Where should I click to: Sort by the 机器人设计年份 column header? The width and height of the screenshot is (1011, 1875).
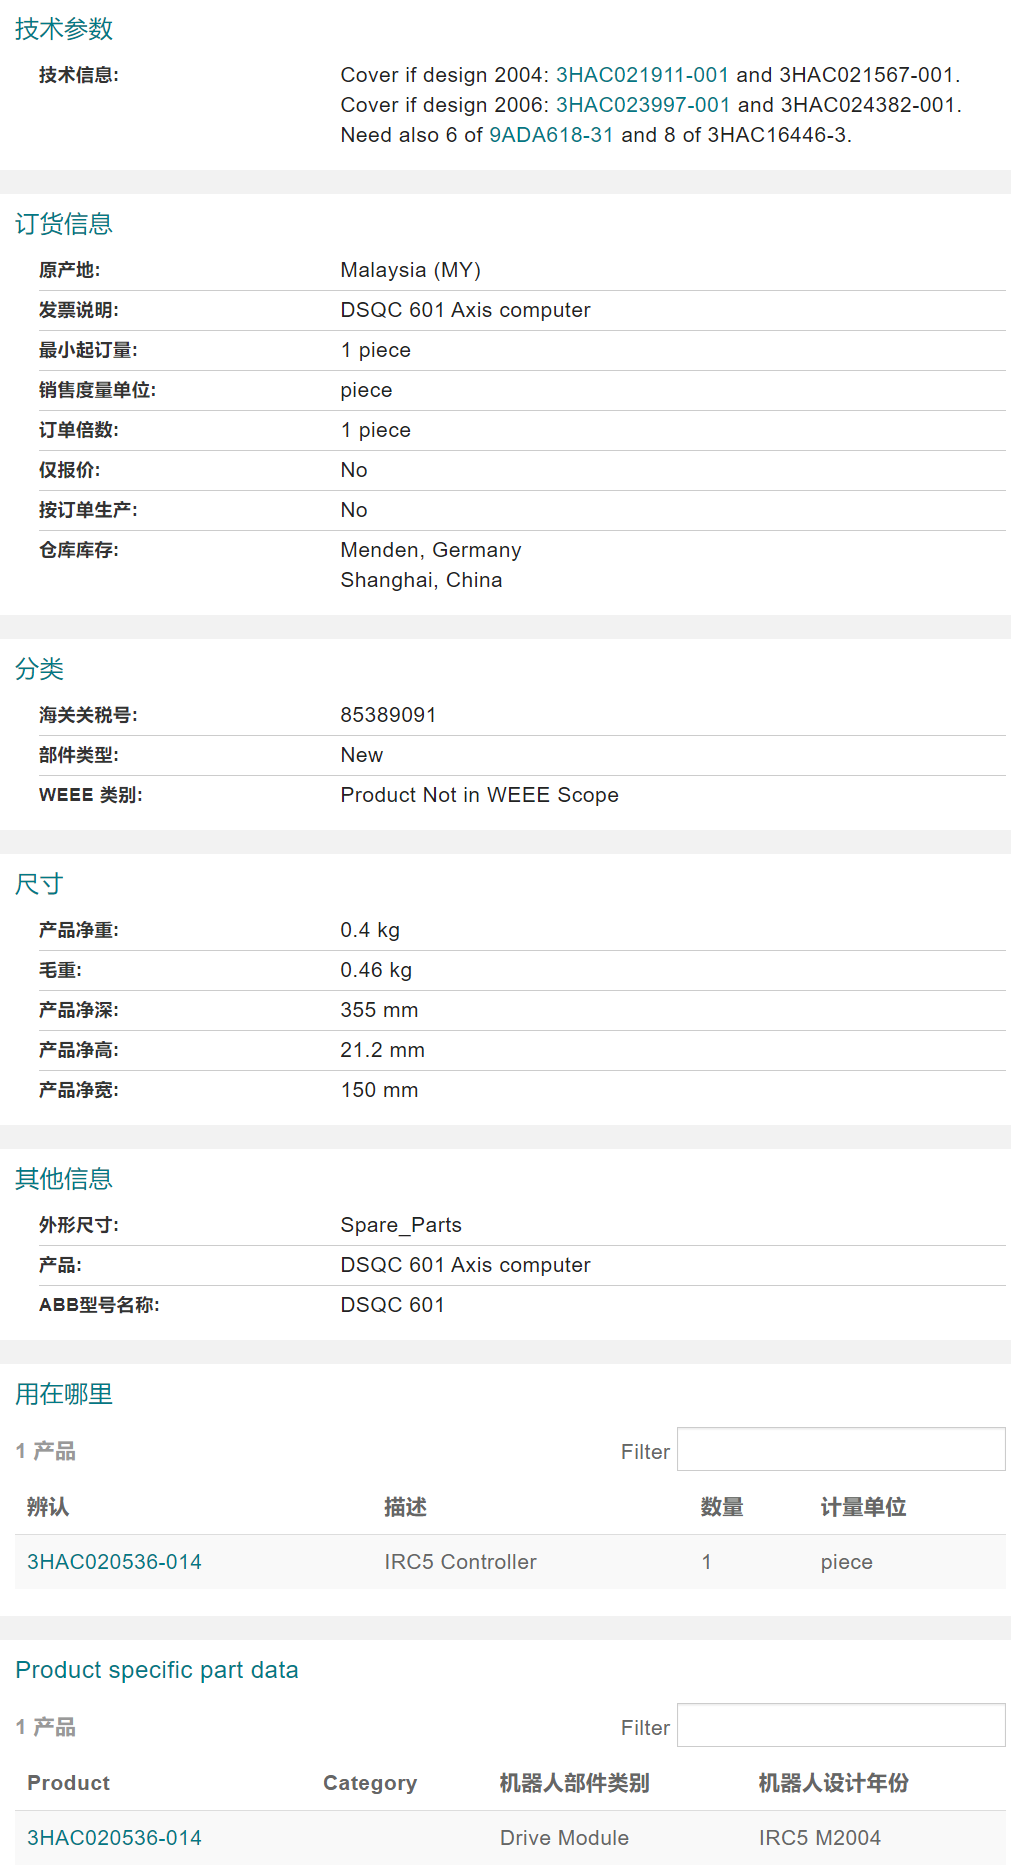pos(833,1783)
